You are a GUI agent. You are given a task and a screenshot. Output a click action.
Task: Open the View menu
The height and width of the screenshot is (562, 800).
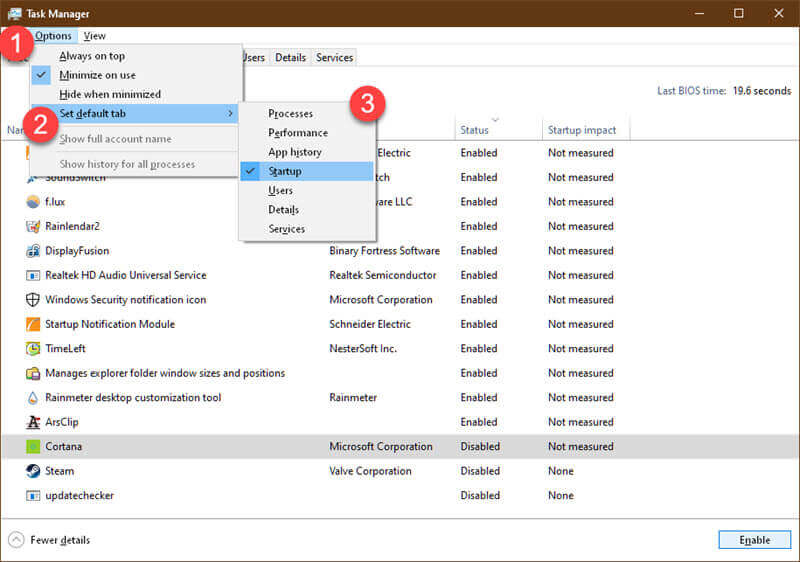[x=94, y=36]
